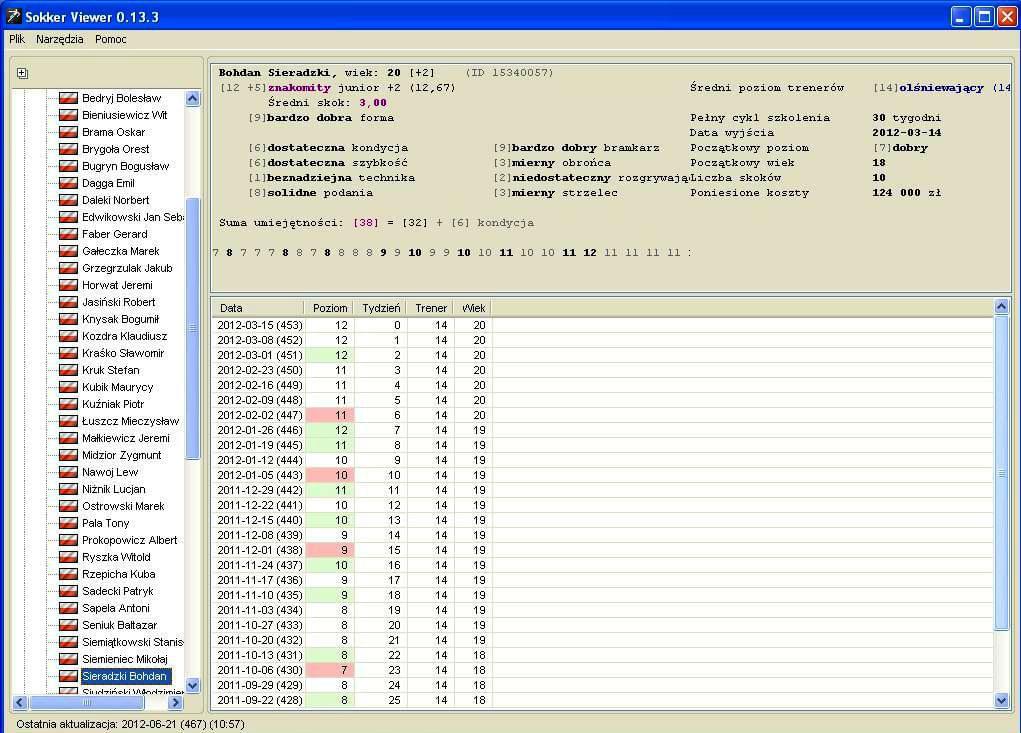This screenshot has width=1021, height=733.
Task: Select player Brygoła Orest
Action: coord(115,149)
